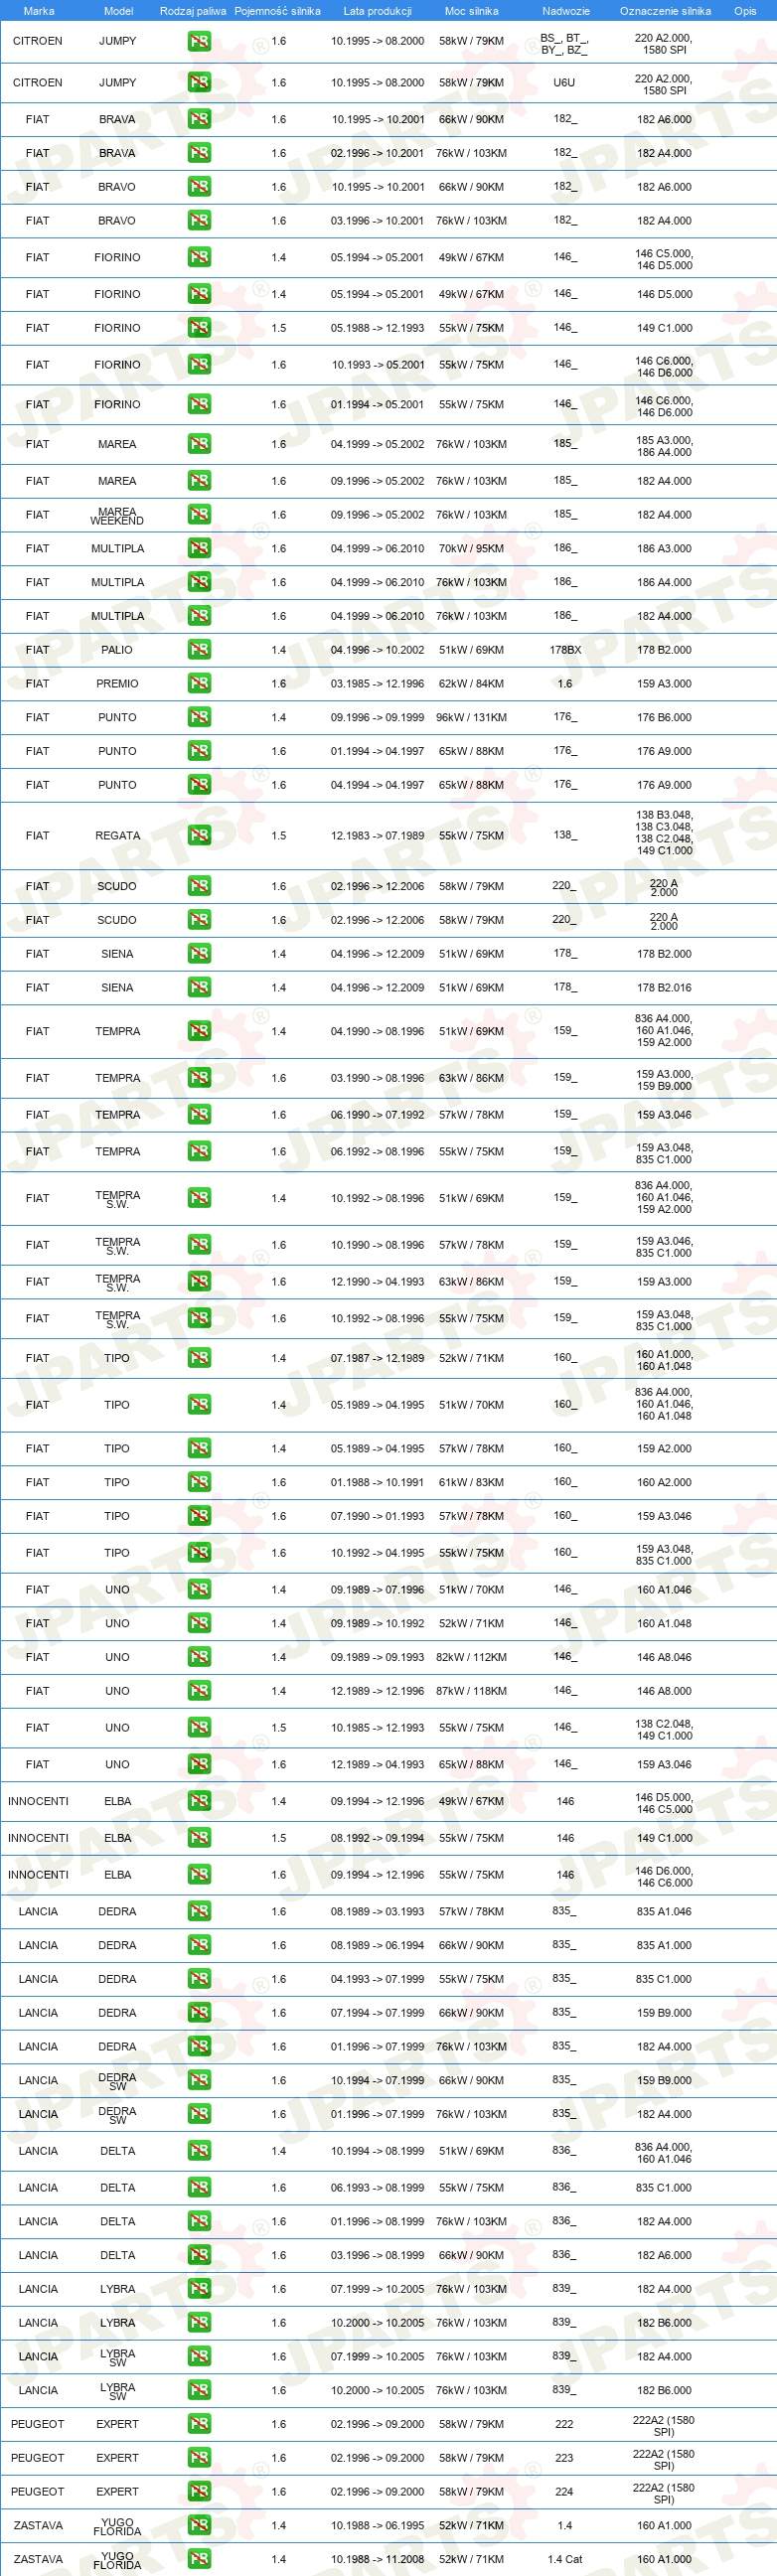
Task: Click the Nadwozie column header
Action: point(566,11)
